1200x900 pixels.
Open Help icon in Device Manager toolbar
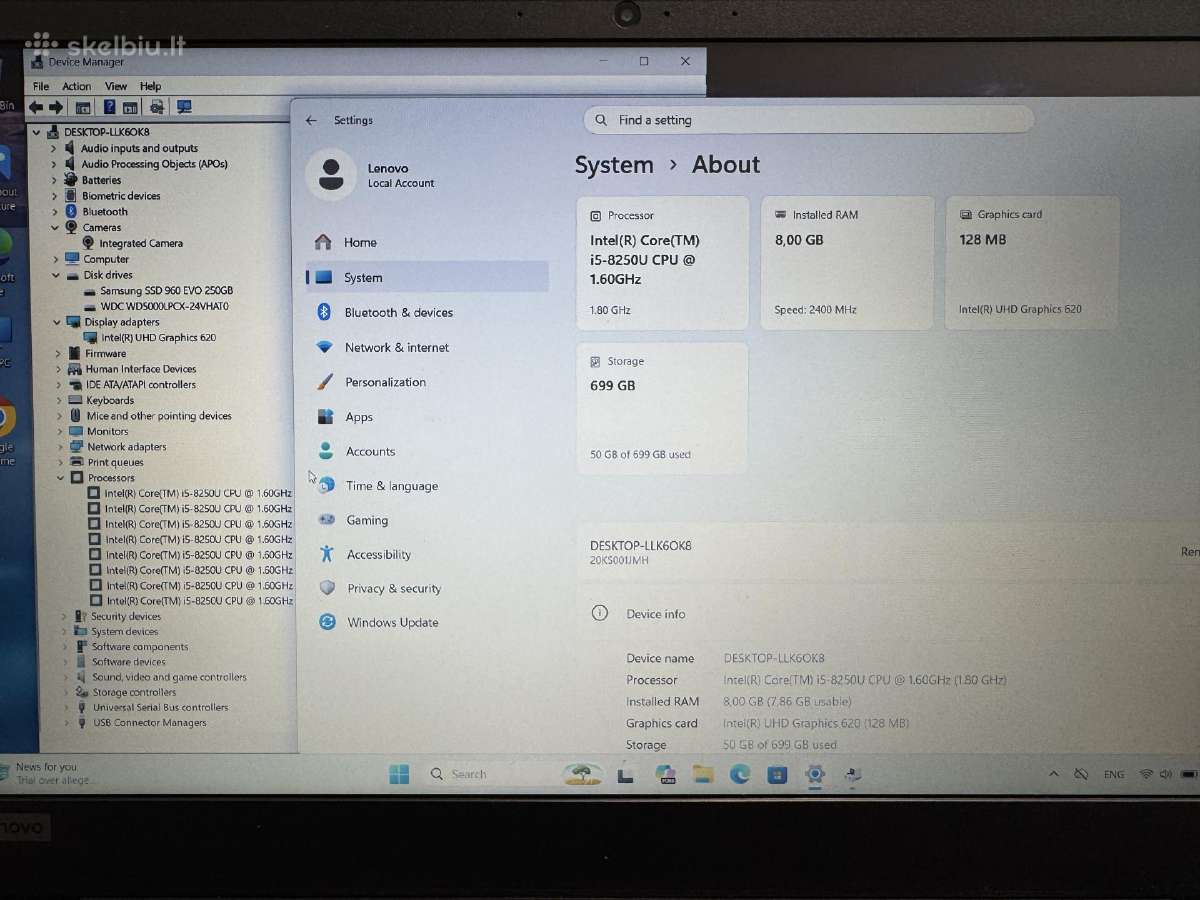pos(109,107)
